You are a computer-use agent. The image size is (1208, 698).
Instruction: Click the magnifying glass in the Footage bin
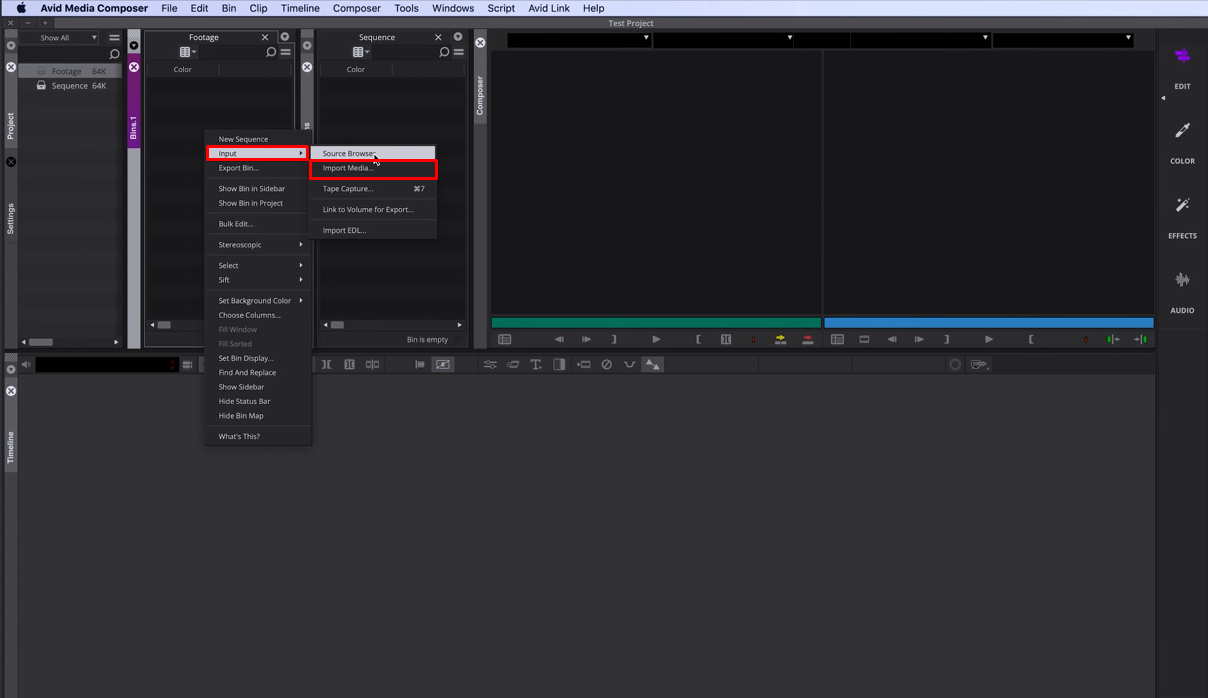coord(270,52)
